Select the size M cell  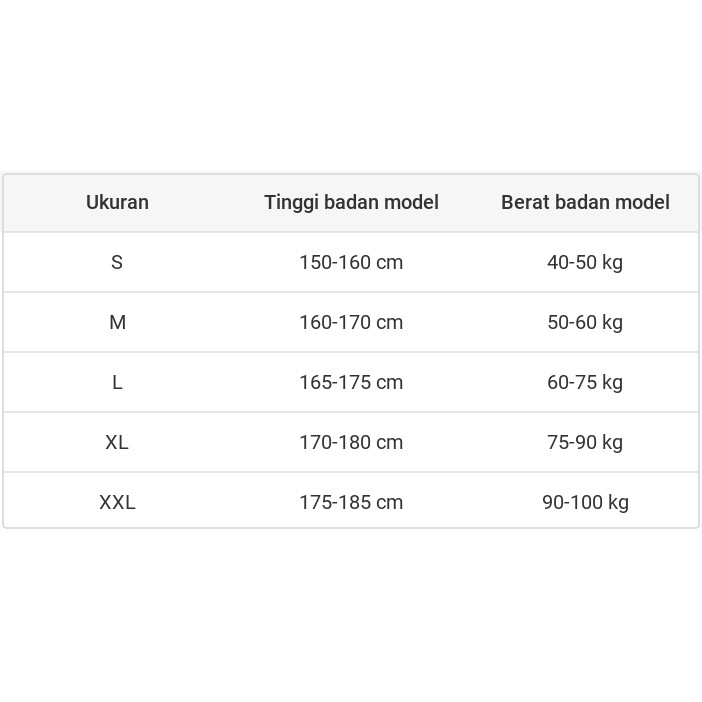pos(117,322)
